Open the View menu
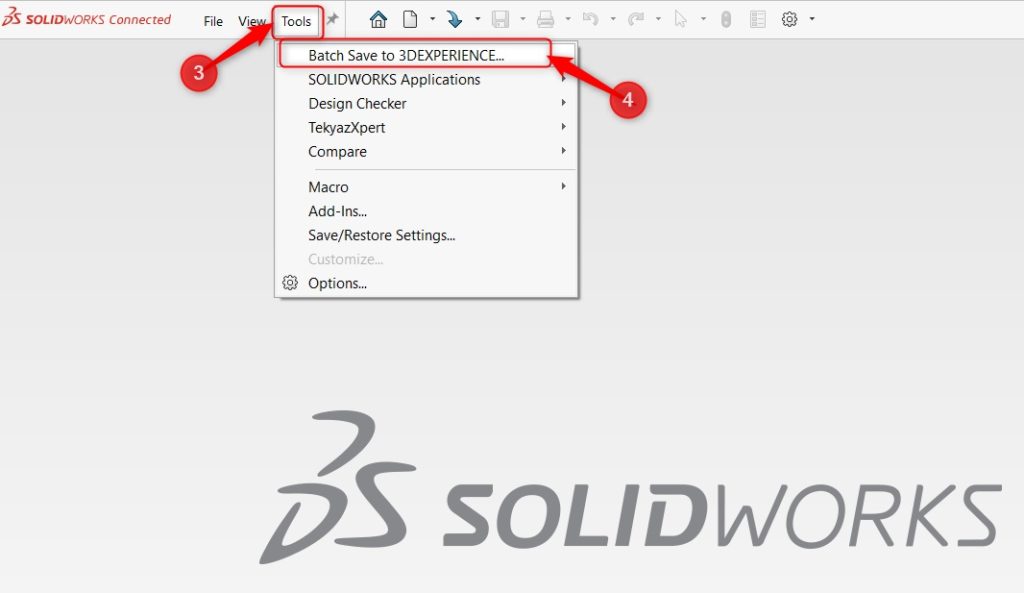Viewport: 1024px width, 593px height. (x=251, y=21)
